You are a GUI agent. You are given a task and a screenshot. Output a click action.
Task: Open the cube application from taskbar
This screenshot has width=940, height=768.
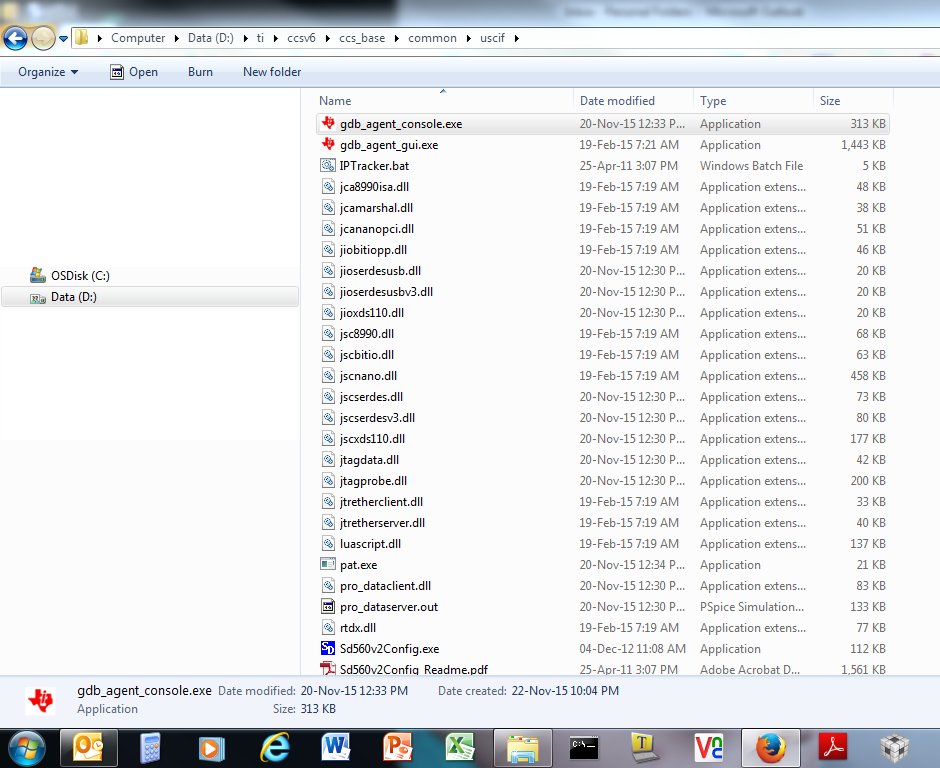pyautogui.click(x=894, y=748)
